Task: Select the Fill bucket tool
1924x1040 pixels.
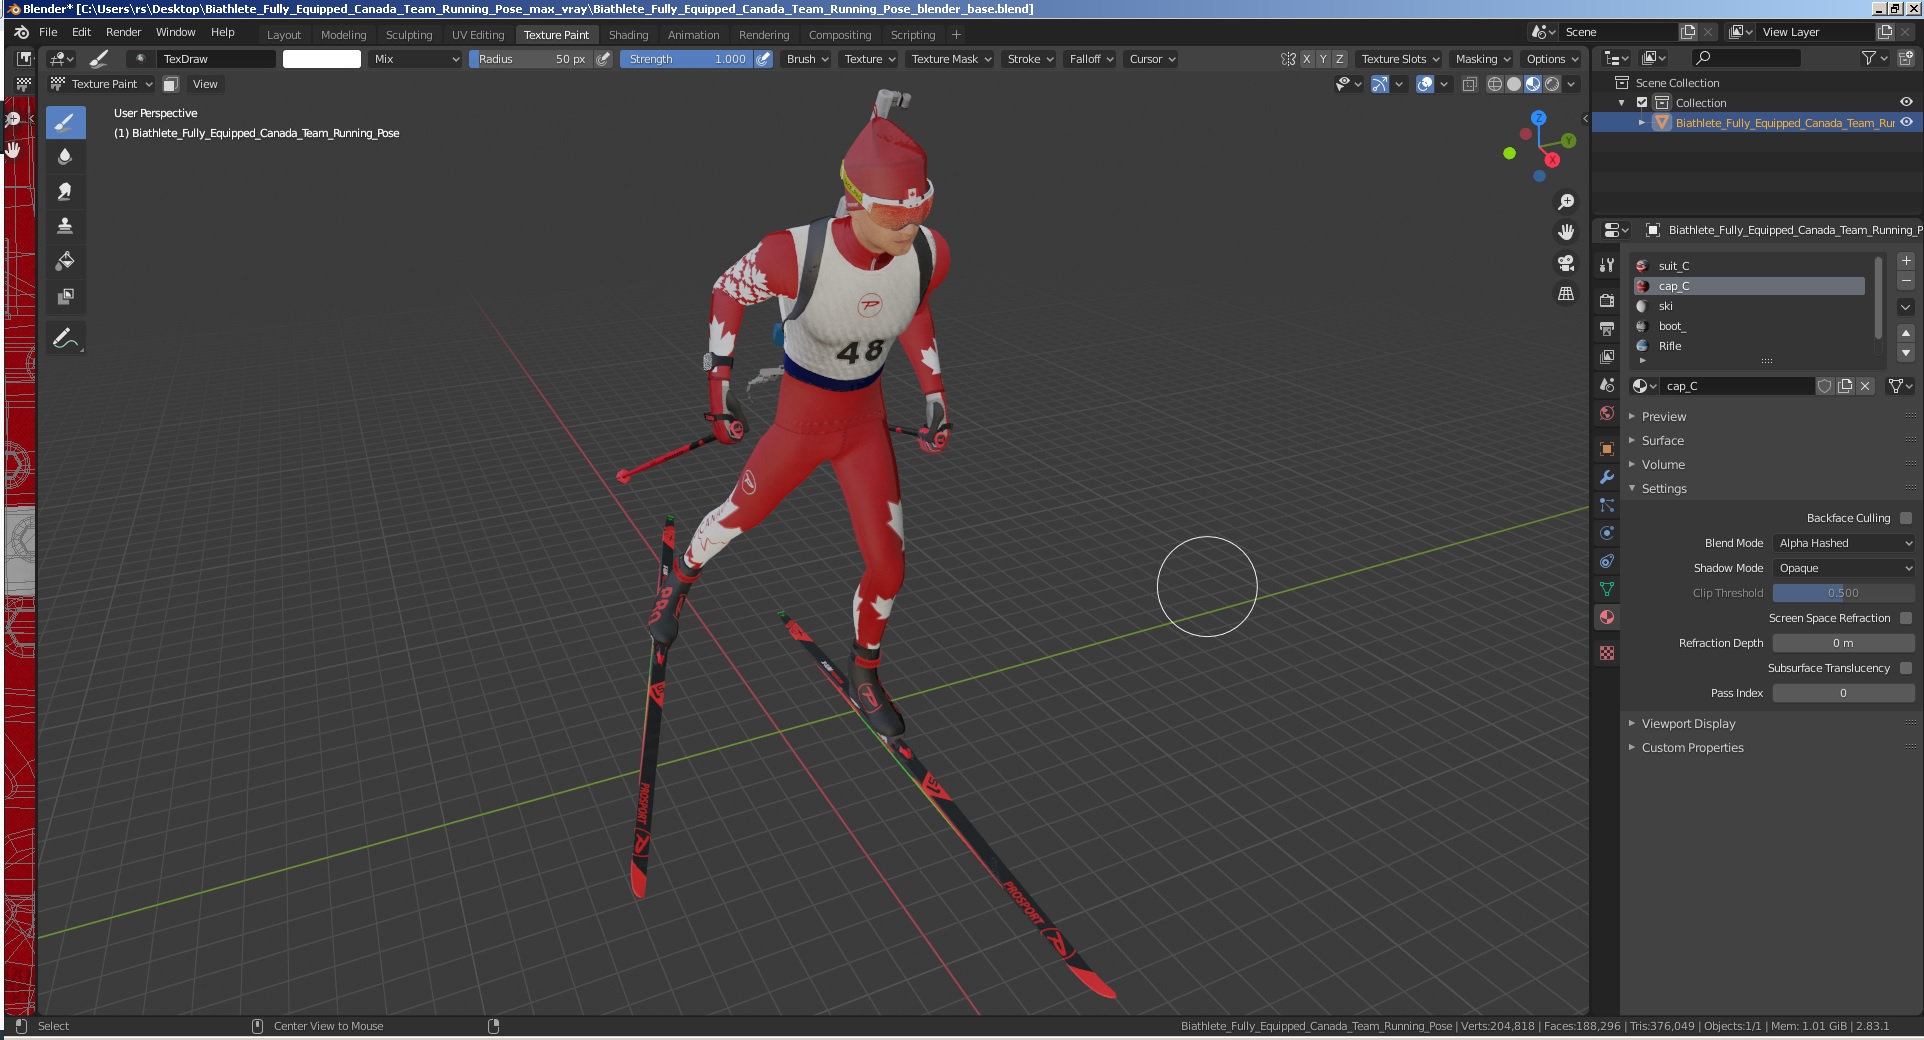Action: point(65,261)
